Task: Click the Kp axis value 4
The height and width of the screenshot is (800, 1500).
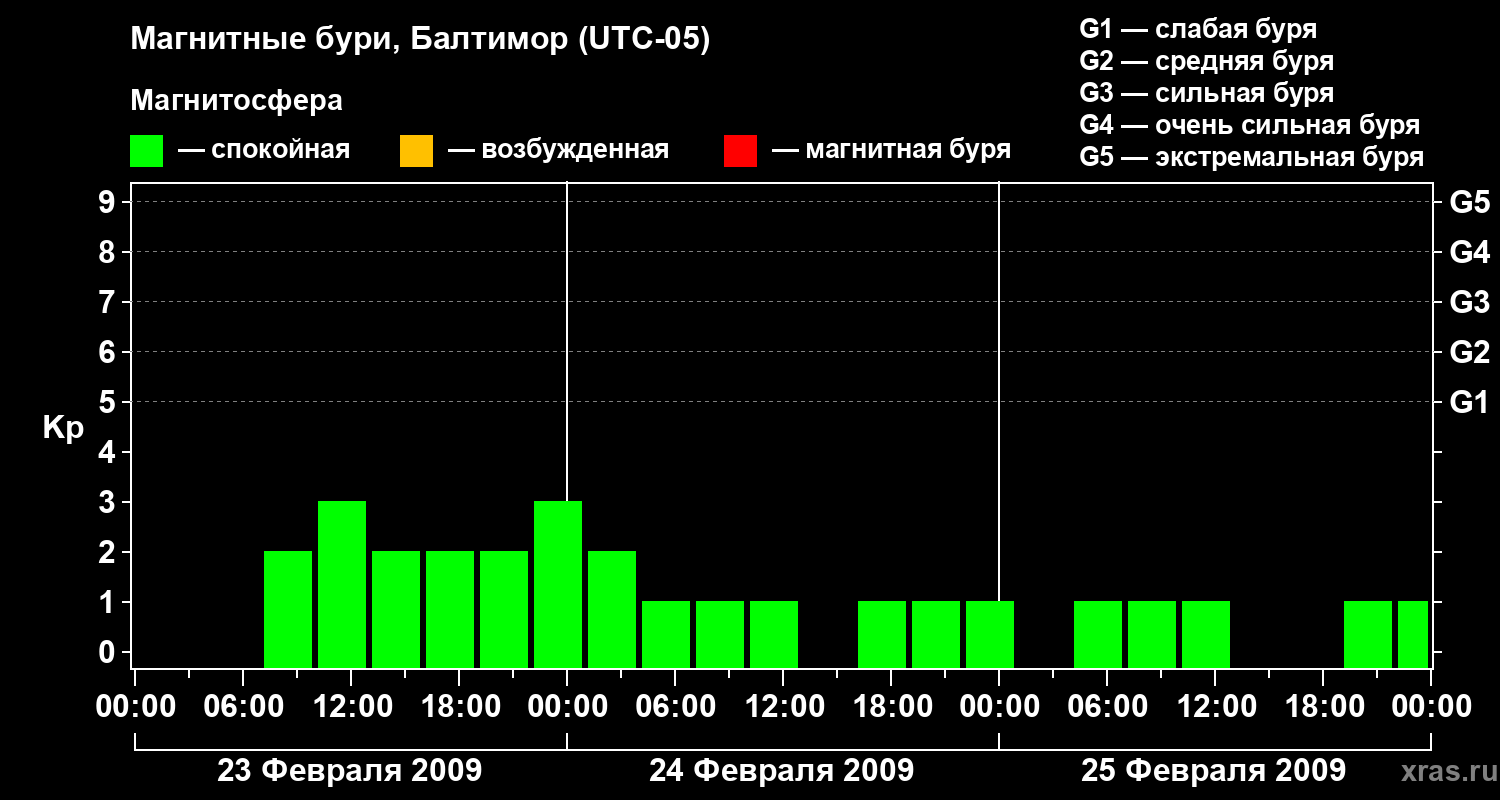Action: (109, 452)
